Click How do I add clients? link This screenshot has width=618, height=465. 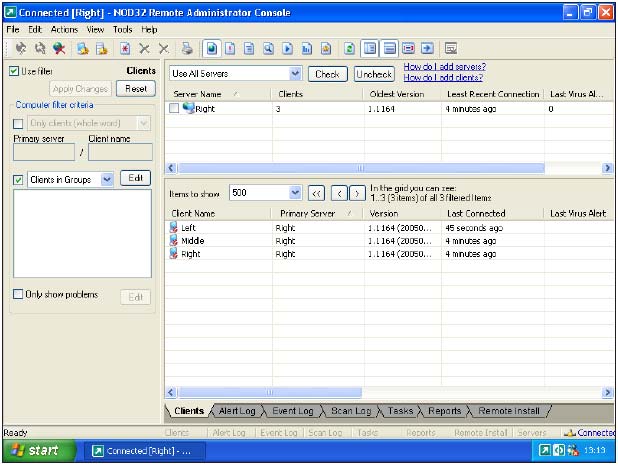(x=443, y=78)
